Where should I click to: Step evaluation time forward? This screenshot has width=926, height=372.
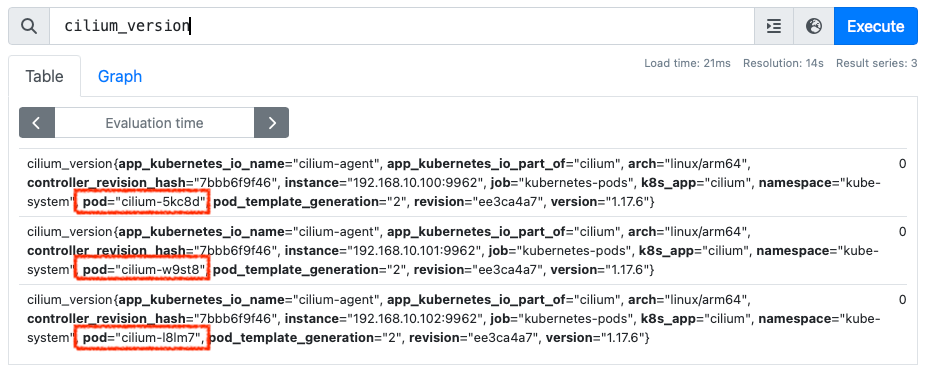pyautogui.click(x=272, y=123)
